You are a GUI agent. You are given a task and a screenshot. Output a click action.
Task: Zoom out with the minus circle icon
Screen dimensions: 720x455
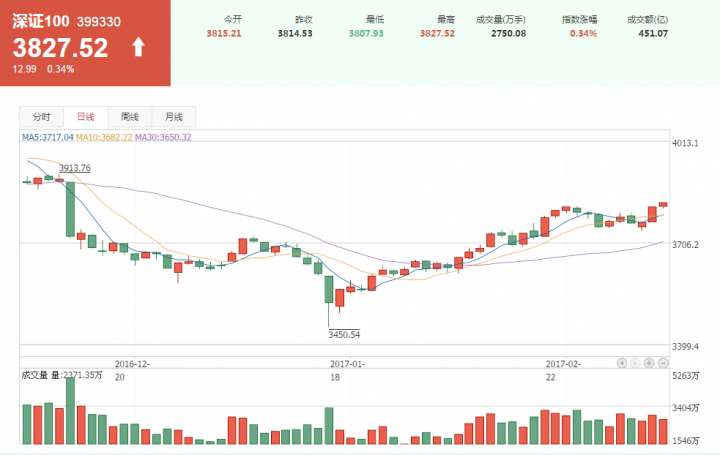click(663, 363)
